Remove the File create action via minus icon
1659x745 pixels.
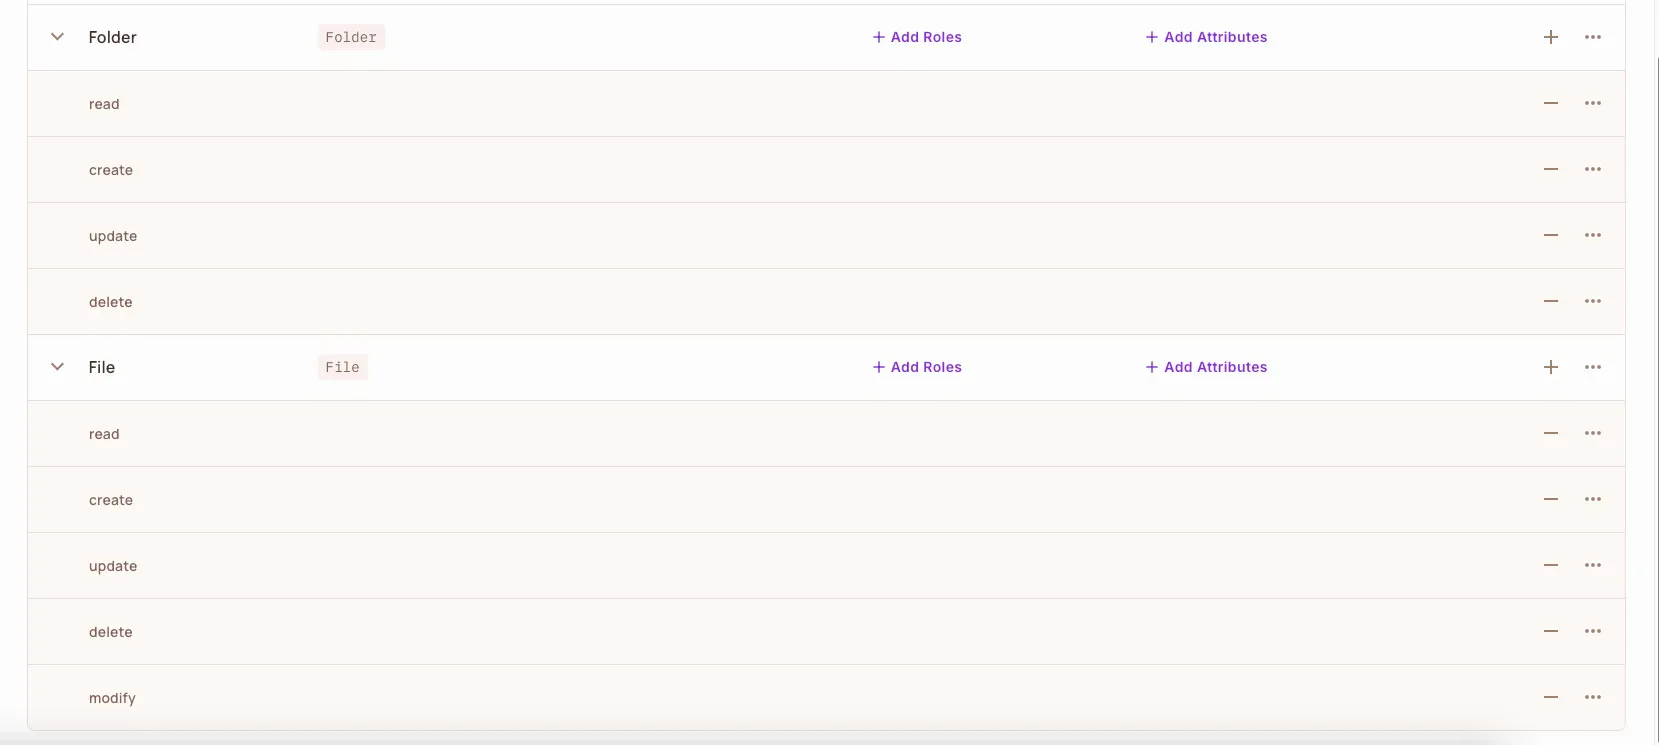point(1551,499)
